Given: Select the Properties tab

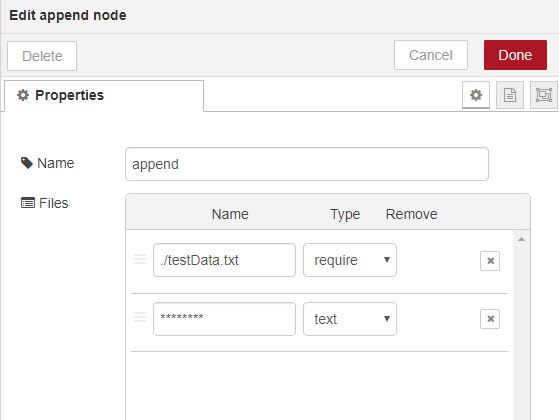Looking at the screenshot, I should point(104,96).
